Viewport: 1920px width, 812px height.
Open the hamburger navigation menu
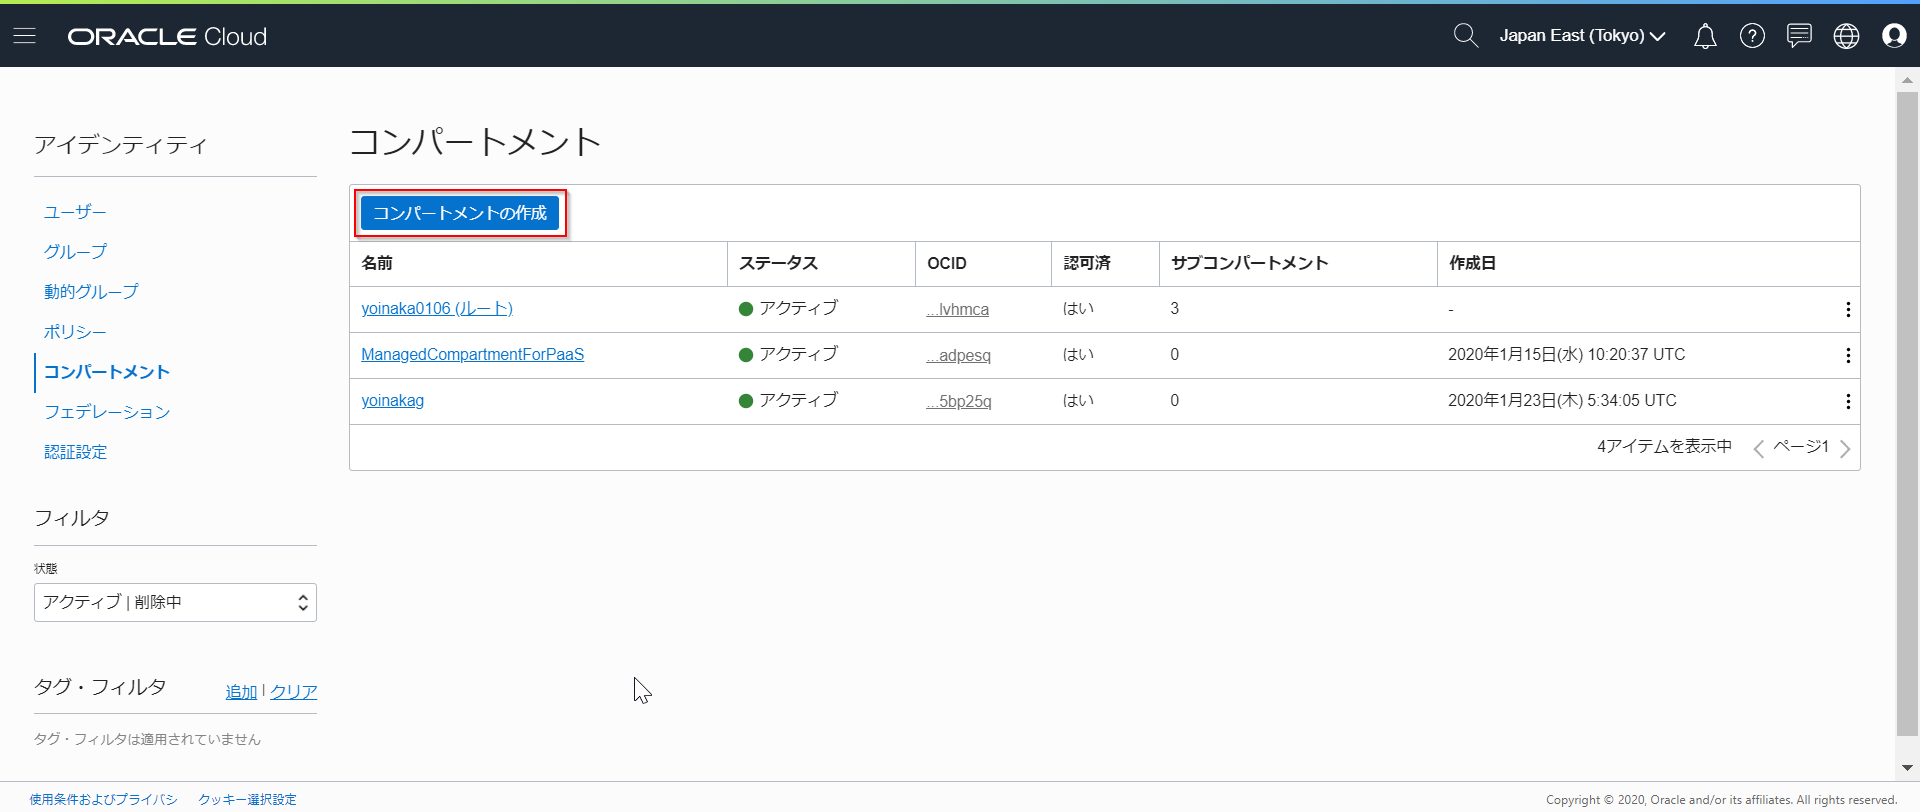pos(25,36)
